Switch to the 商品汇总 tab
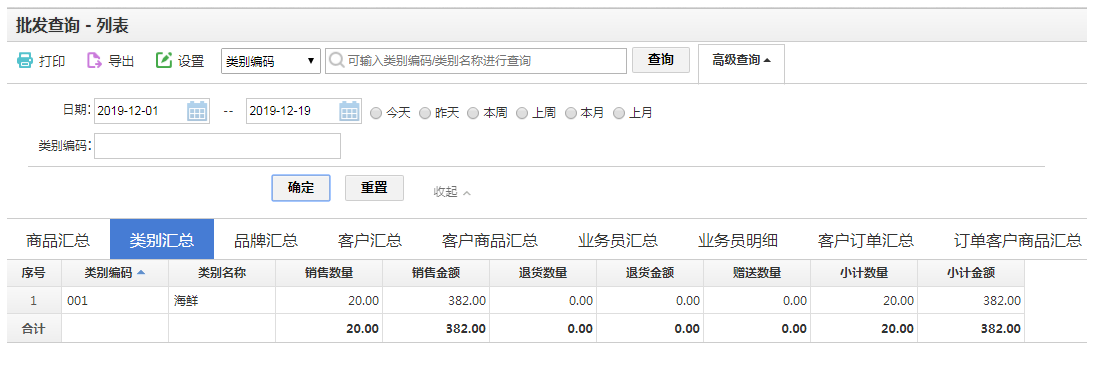The width and height of the screenshot is (1093, 374). 58,240
